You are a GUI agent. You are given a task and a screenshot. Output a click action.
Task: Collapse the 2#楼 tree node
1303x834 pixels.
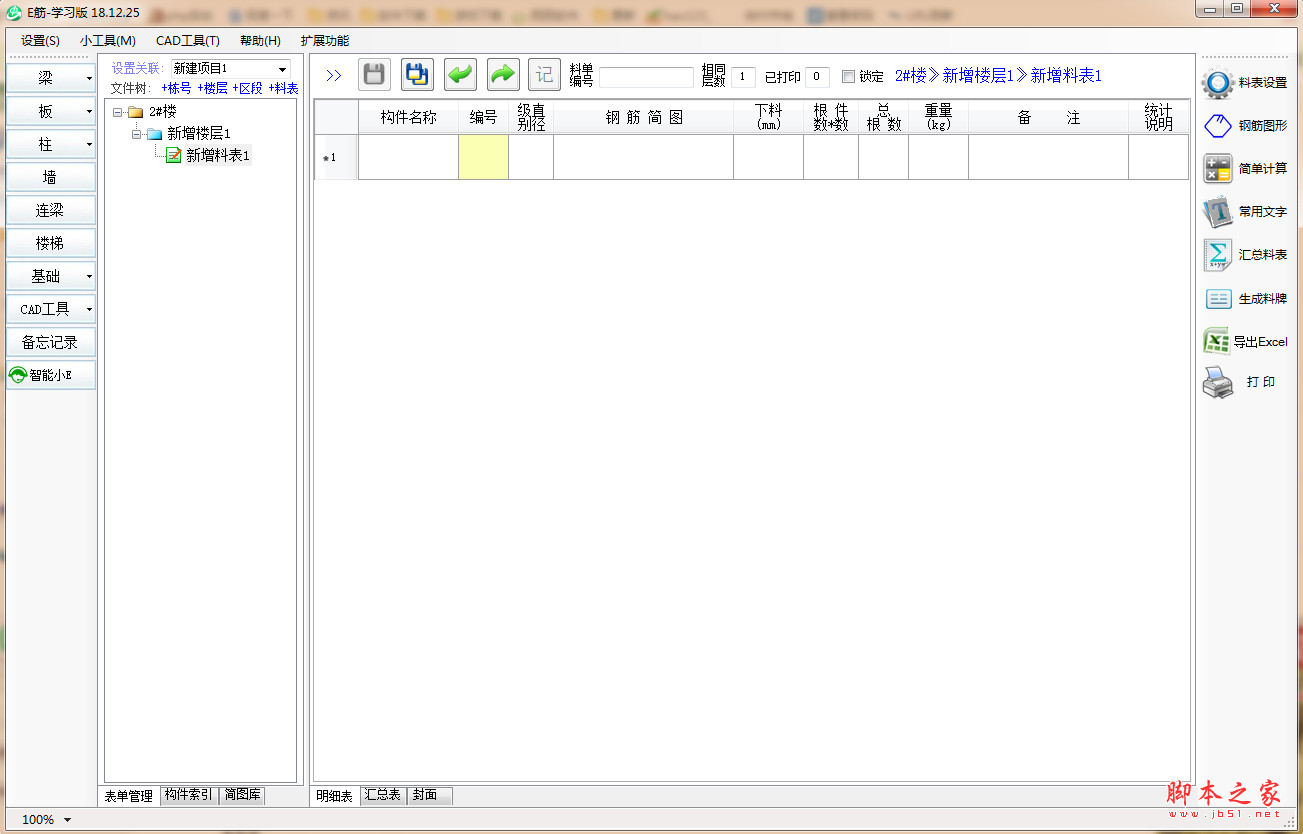tap(118, 112)
